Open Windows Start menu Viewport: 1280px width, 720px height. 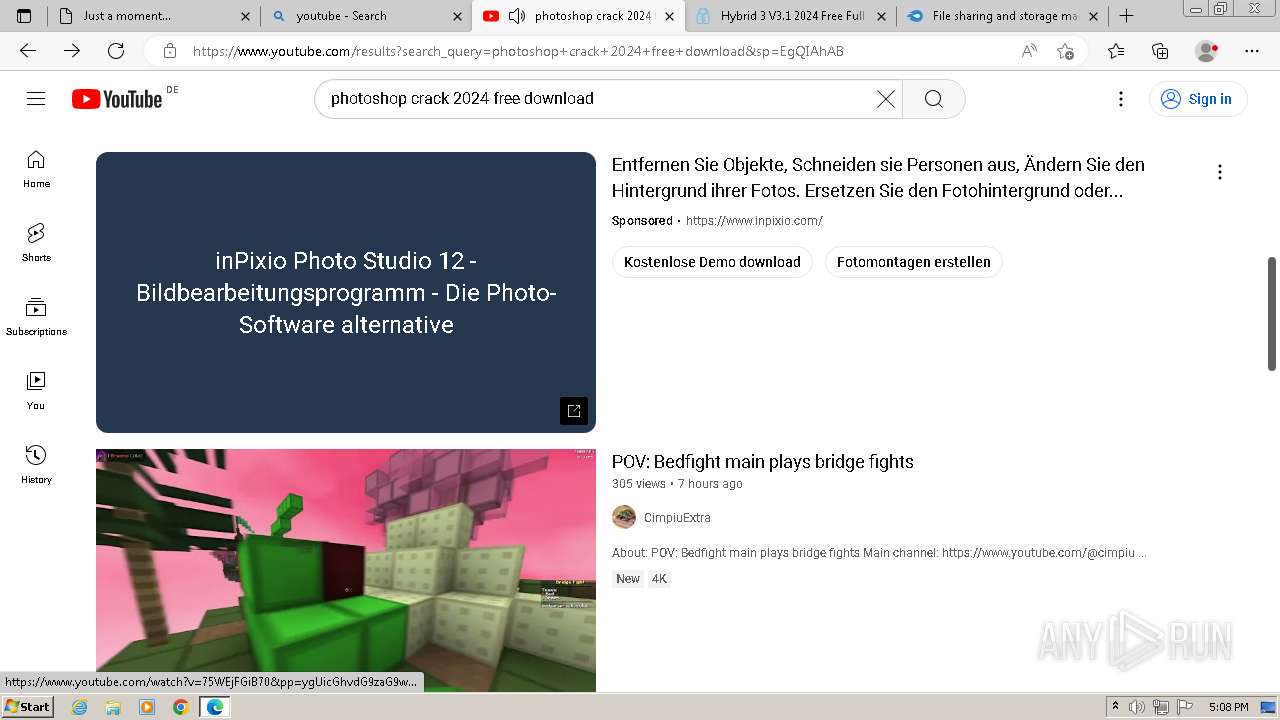[27, 707]
